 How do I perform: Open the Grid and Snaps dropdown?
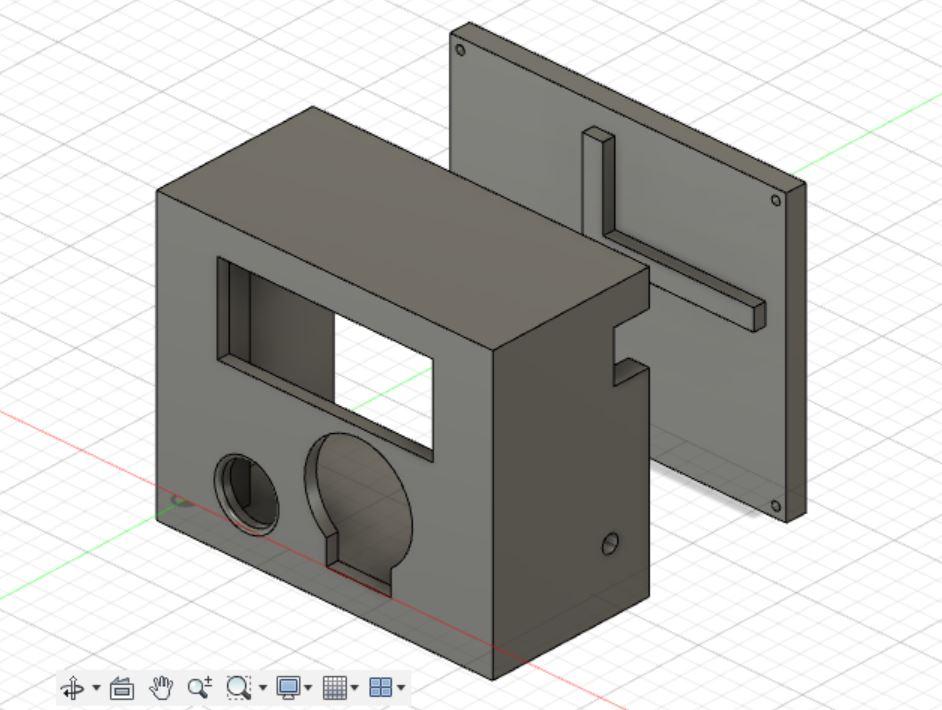click(x=358, y=688)
